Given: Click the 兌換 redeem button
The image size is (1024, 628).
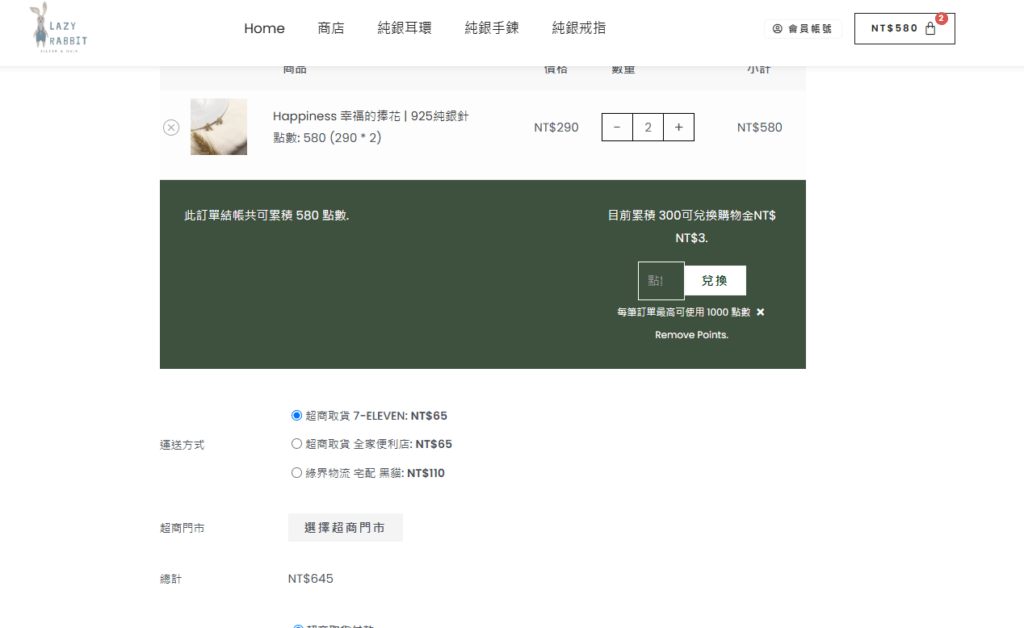Looking at the screenshot, I should coord(715,281).
